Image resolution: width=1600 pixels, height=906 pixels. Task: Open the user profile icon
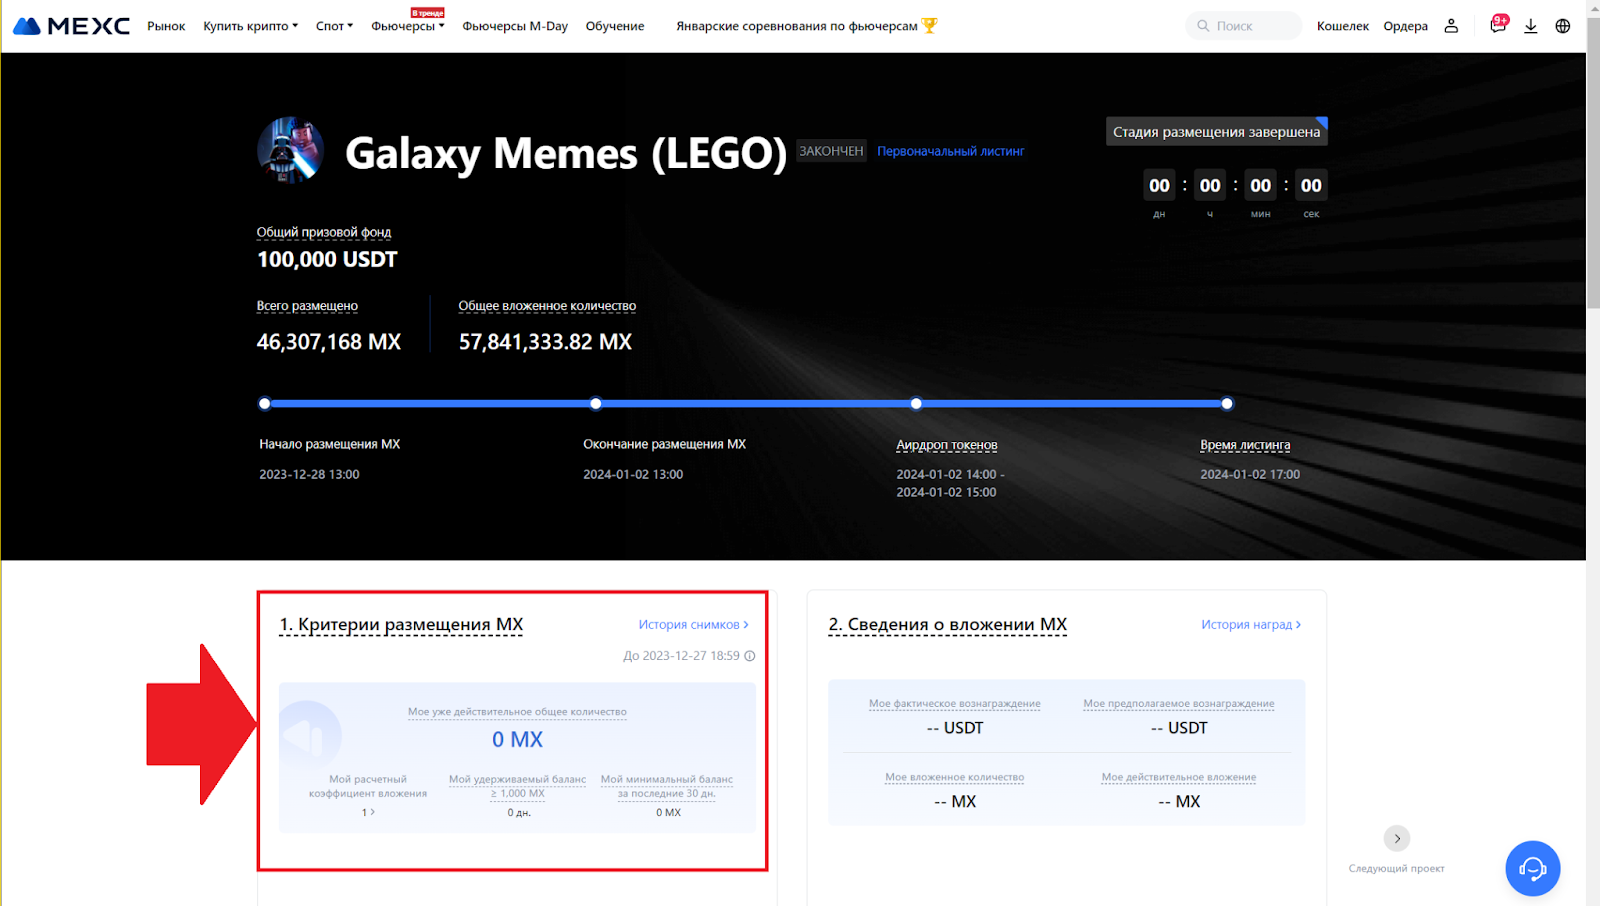pyautogui.click(x=1451, y=26)
